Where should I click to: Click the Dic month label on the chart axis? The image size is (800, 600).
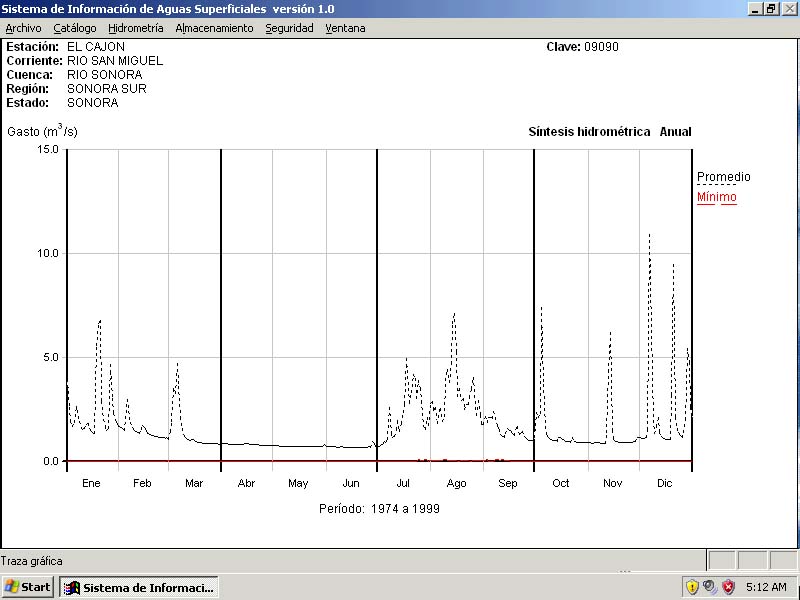point(665,484)
